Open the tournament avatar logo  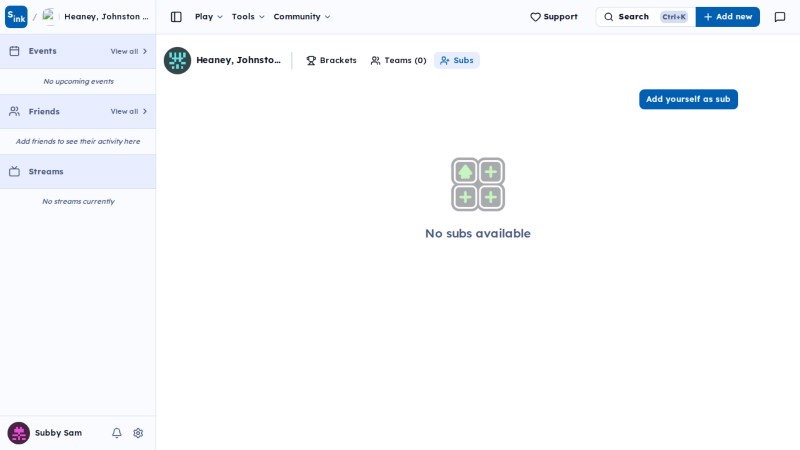(x=177, y=60)
